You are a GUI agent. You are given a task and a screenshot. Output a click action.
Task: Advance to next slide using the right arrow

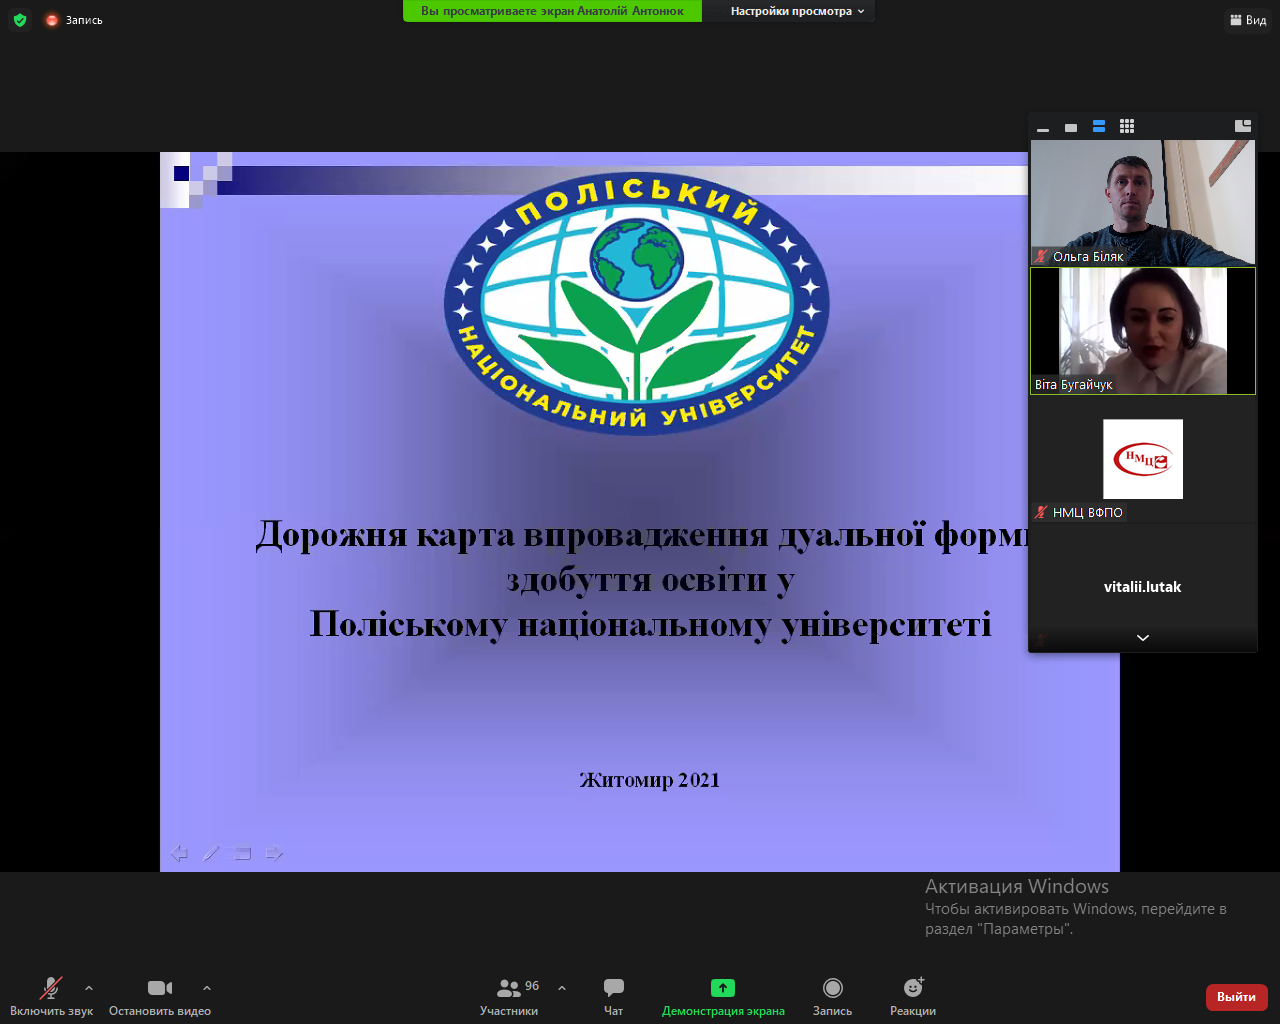point(274,853)
